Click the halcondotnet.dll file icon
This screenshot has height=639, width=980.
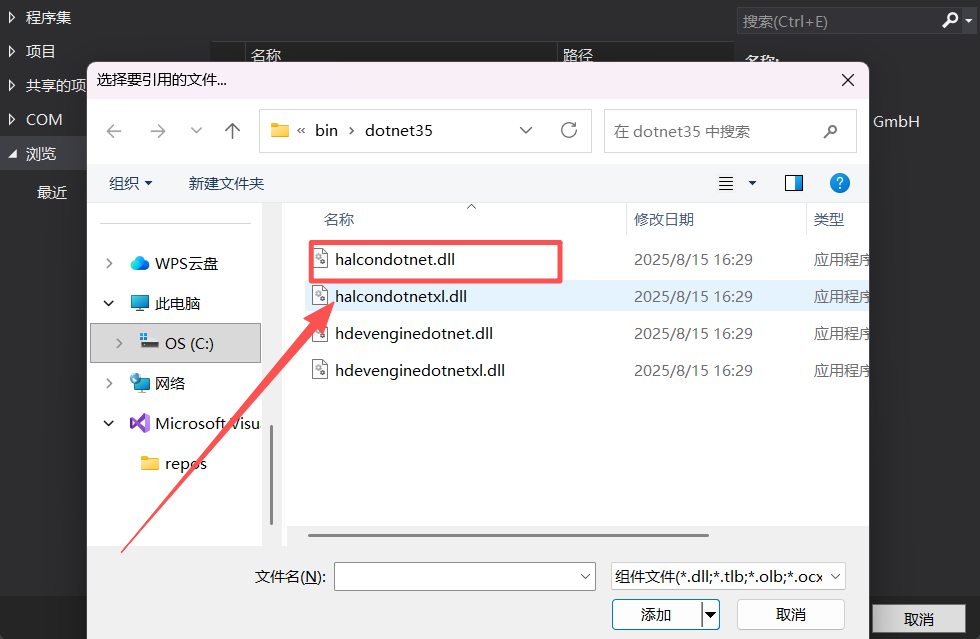(x=320, y=258)
